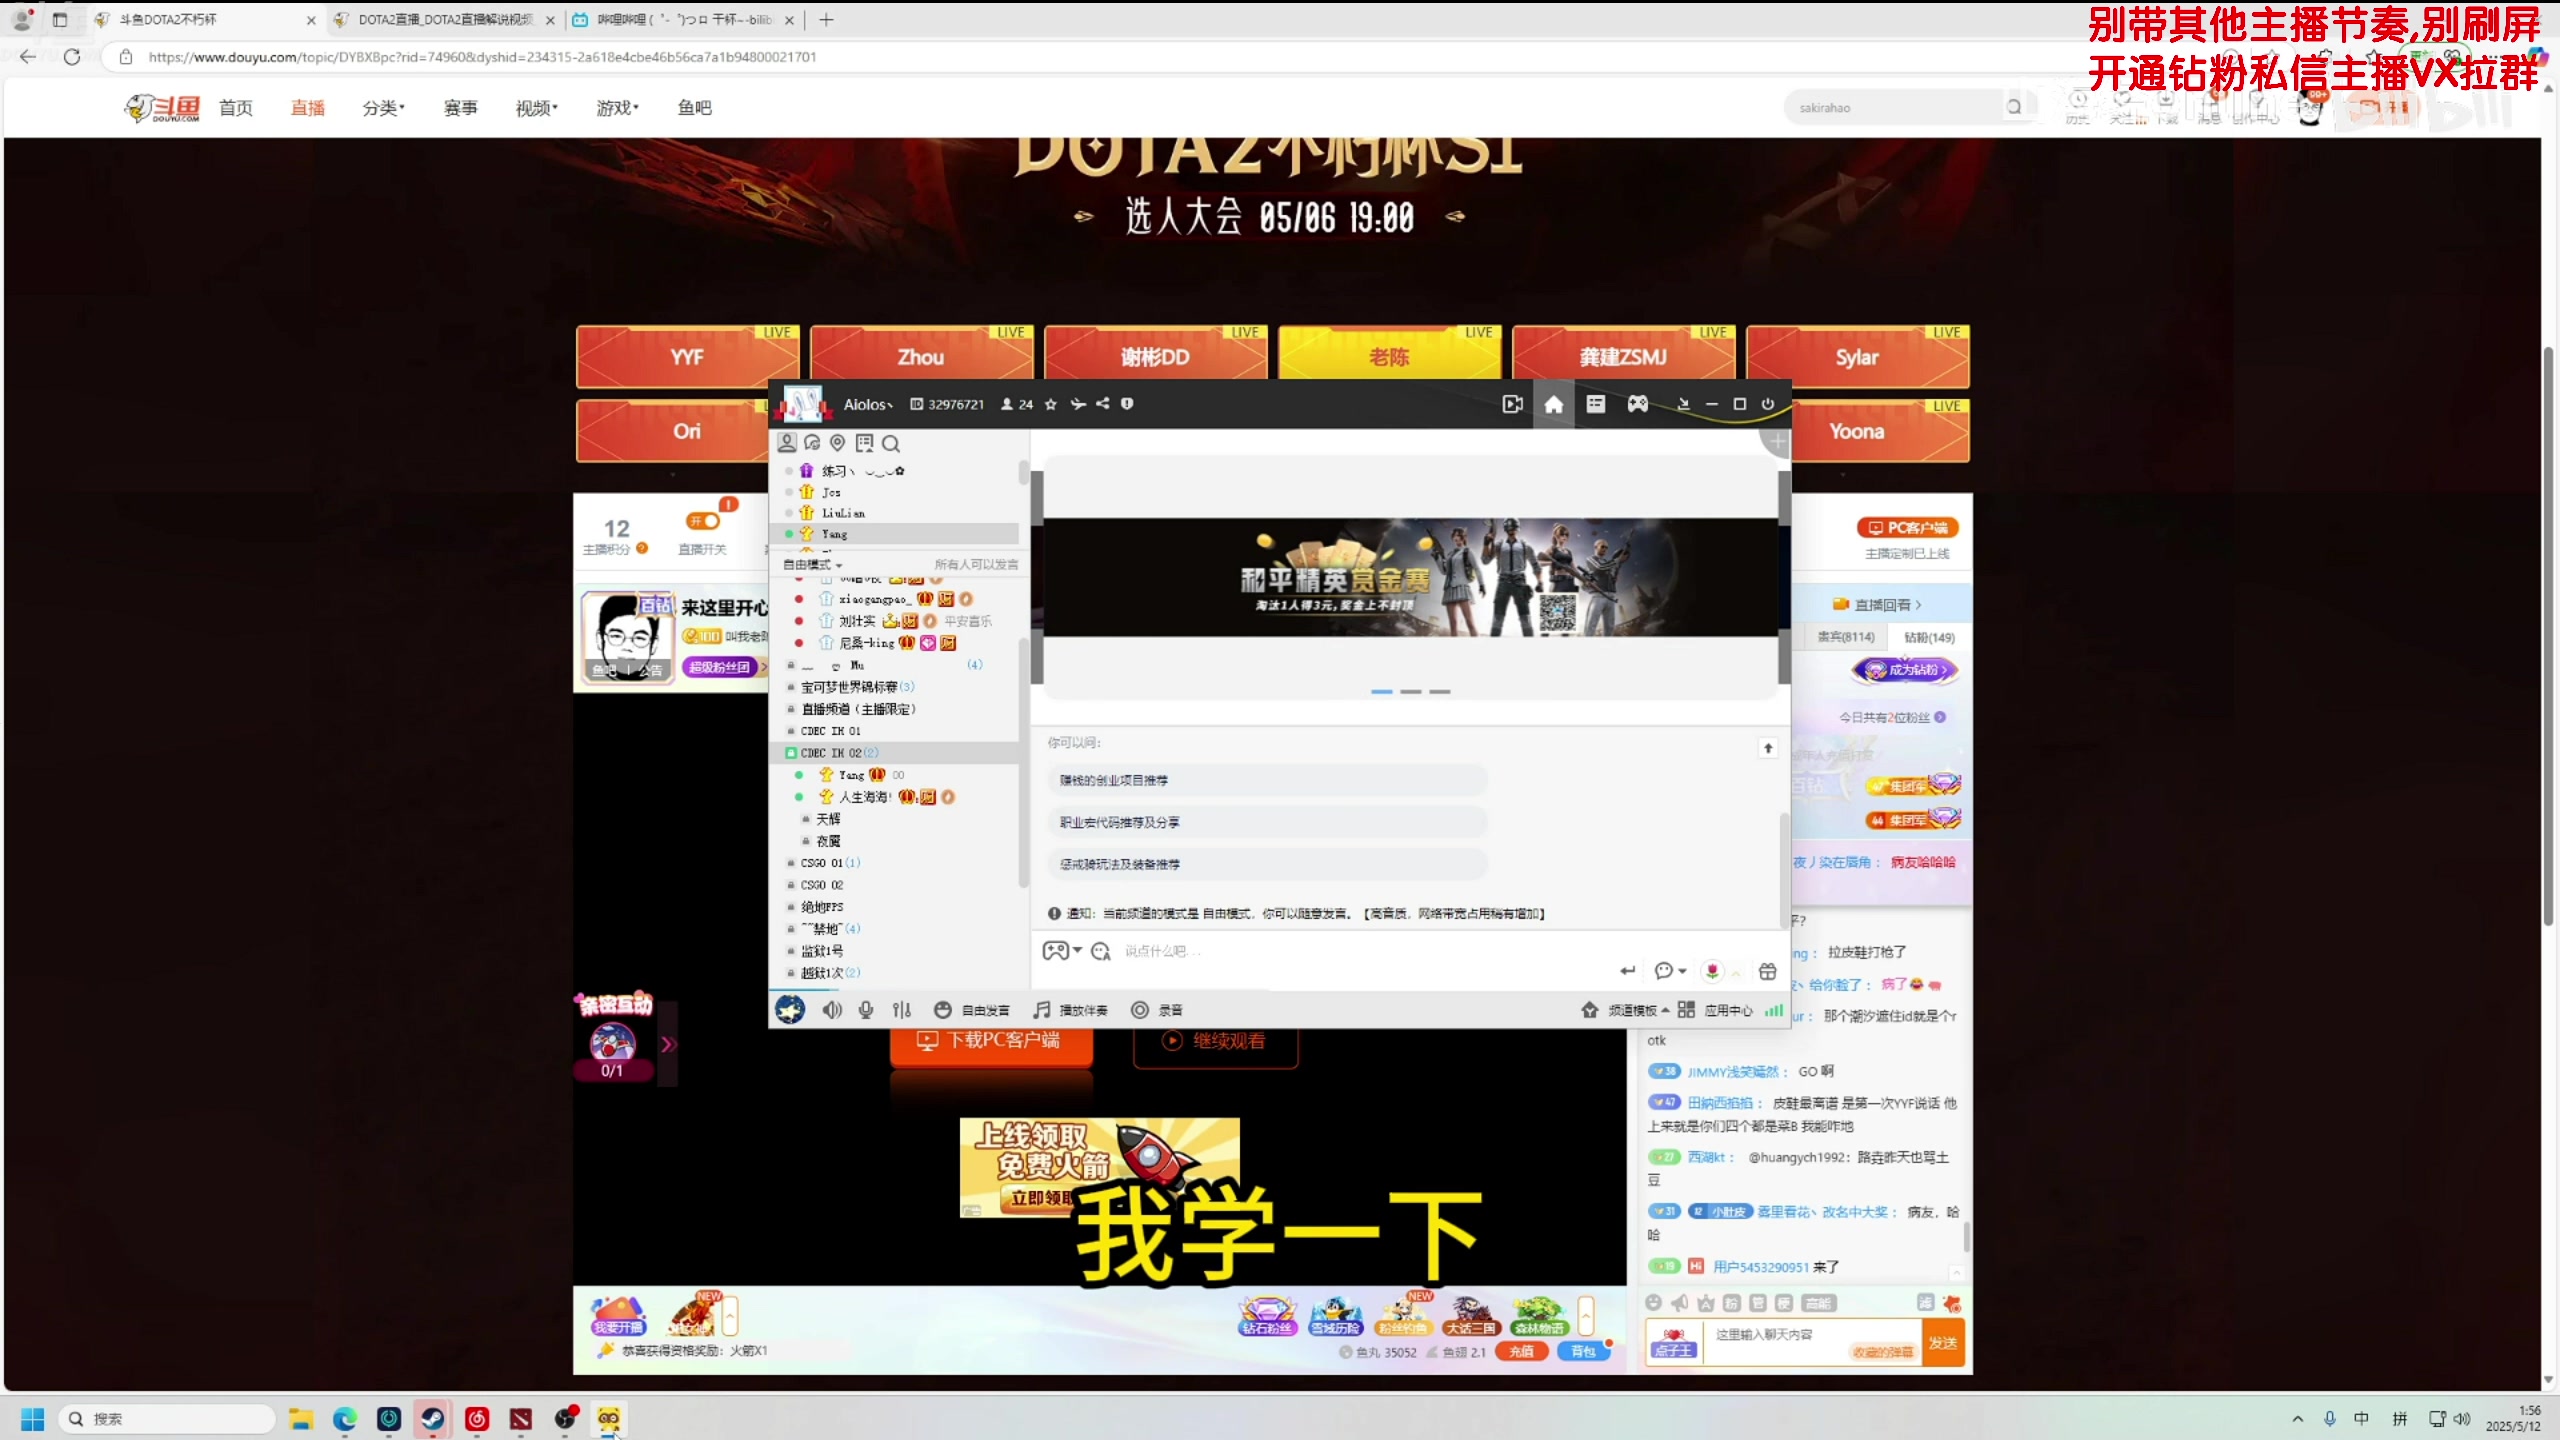Click the share icon in YY channel header
Image resolution: width=2560 pixels, height=1440 pixels.
pyautogui.click(x=1102, y=404)
